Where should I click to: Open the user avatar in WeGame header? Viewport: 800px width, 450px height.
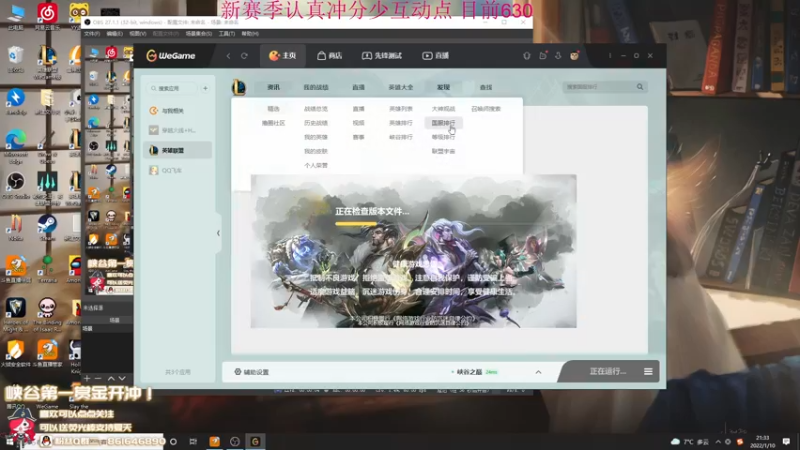pyautogui.click(x=574, y=56)
